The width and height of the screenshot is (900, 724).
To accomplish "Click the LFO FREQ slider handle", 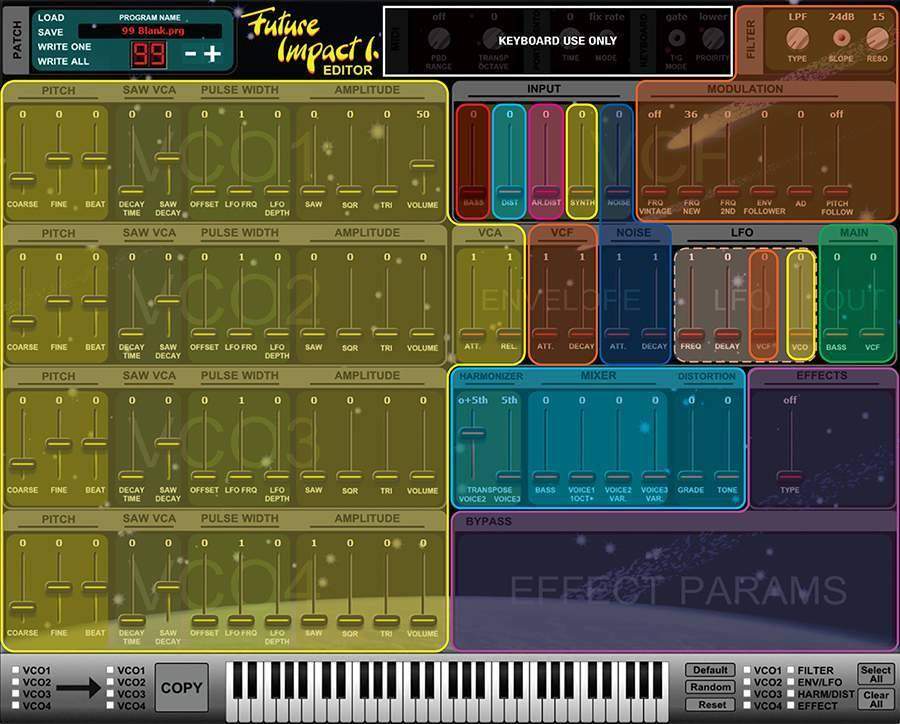I will [x=691, y=334].
